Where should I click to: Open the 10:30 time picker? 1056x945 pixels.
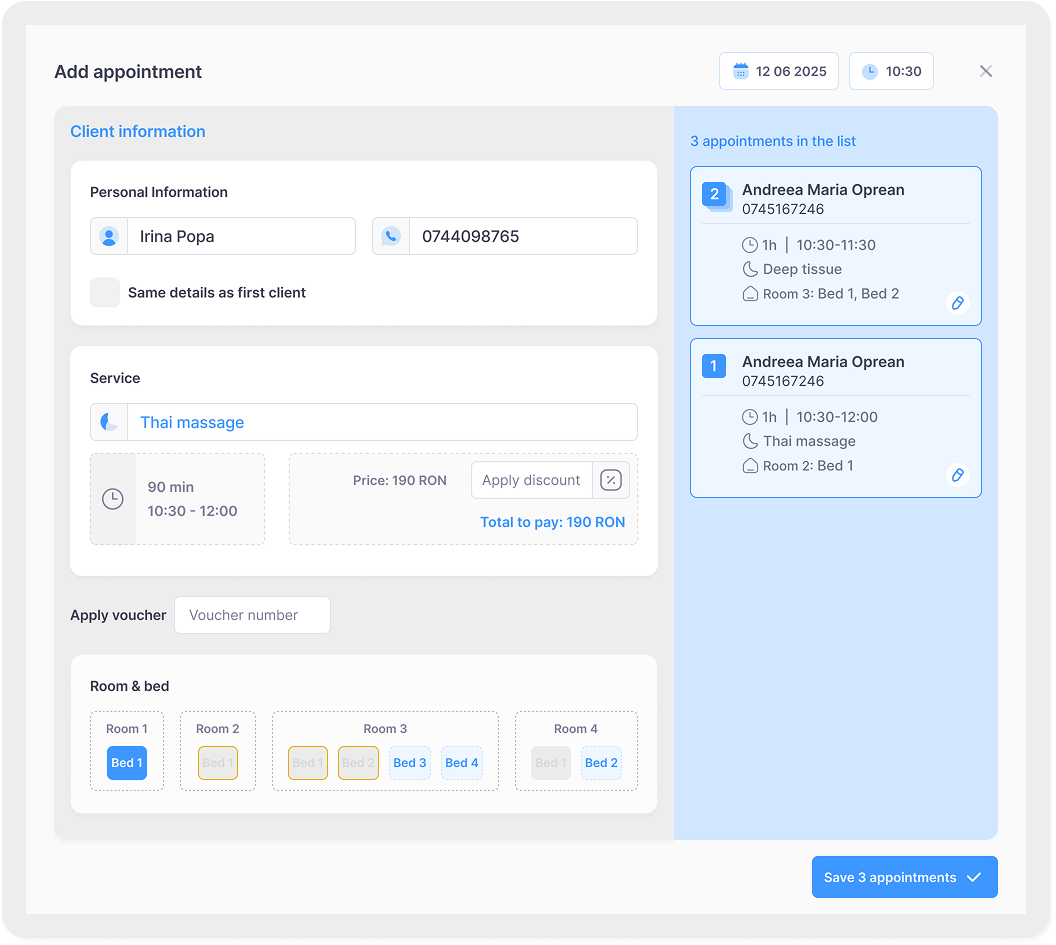coord(891,72)
